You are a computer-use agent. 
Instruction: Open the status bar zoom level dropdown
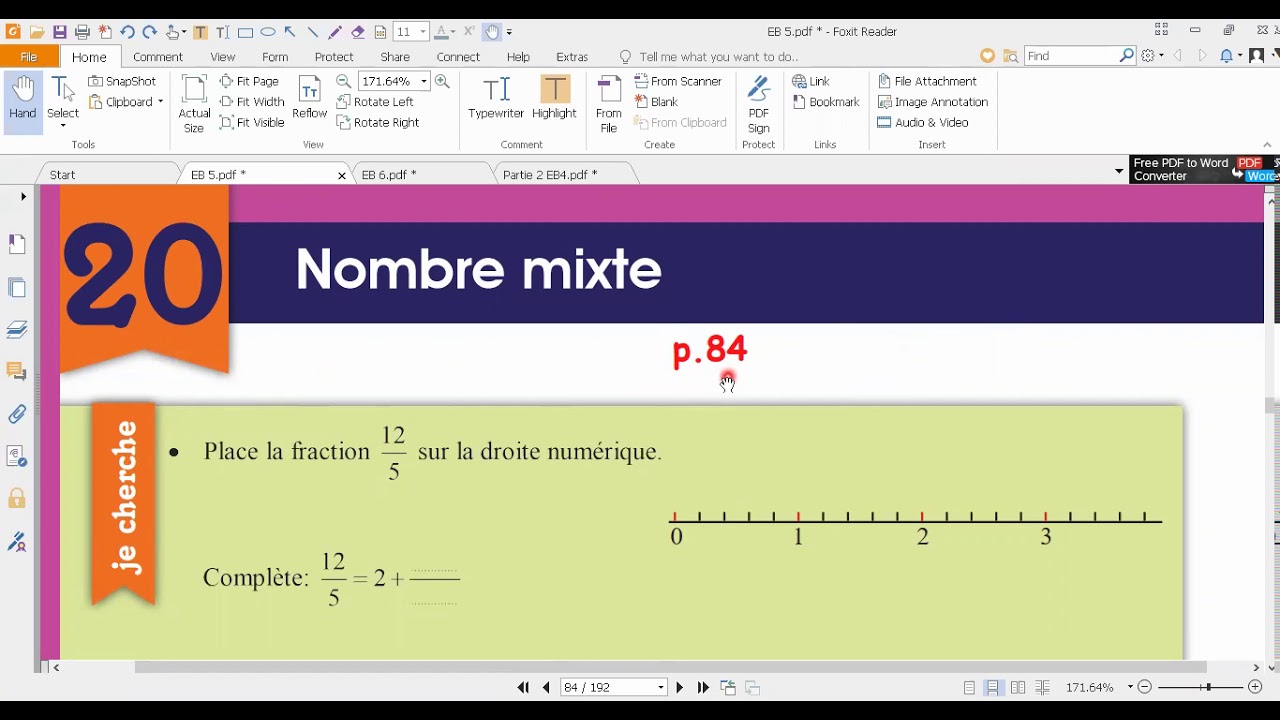pos(1130,687)
